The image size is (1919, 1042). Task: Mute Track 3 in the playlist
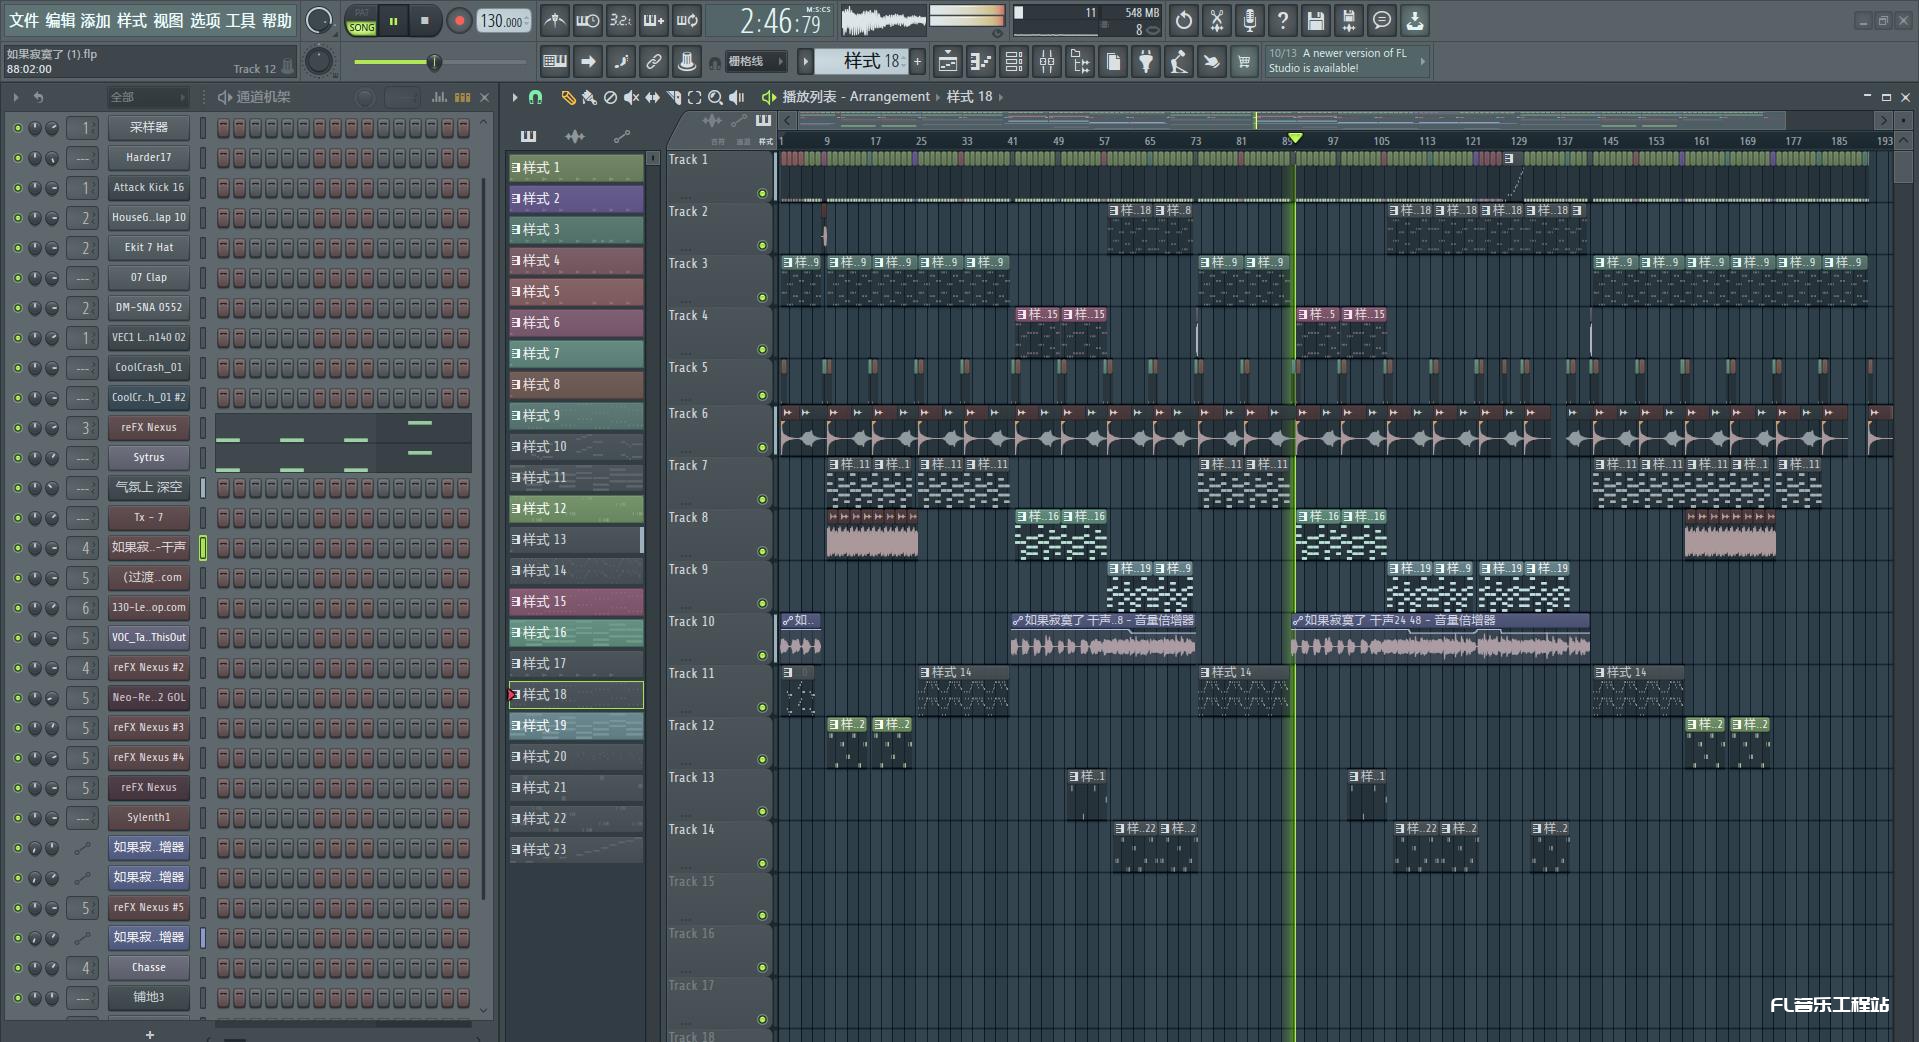coord(762,297)
